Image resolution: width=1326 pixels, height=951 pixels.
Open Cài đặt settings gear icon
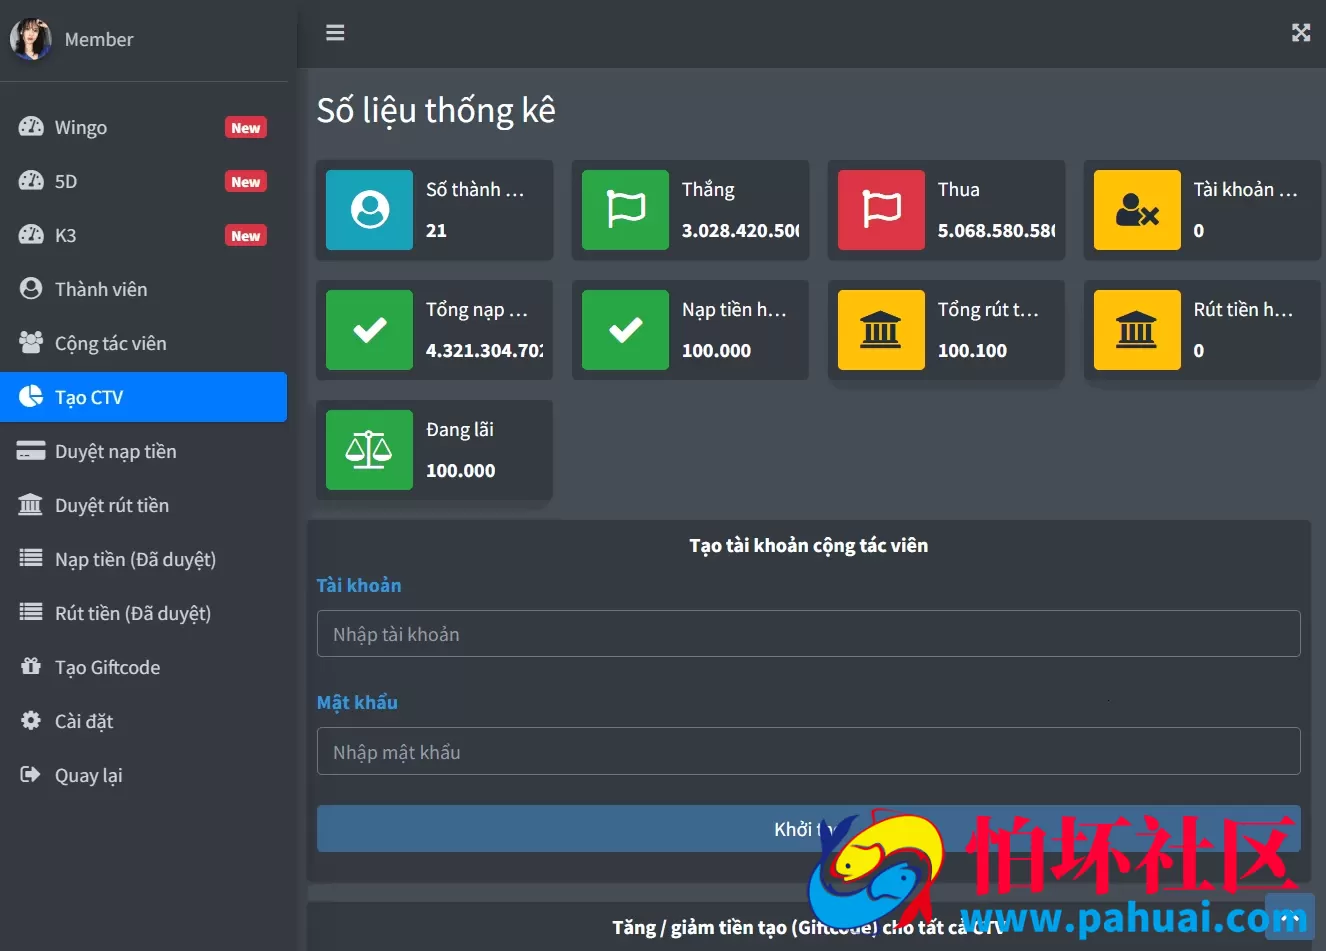(x=31, y=720)
